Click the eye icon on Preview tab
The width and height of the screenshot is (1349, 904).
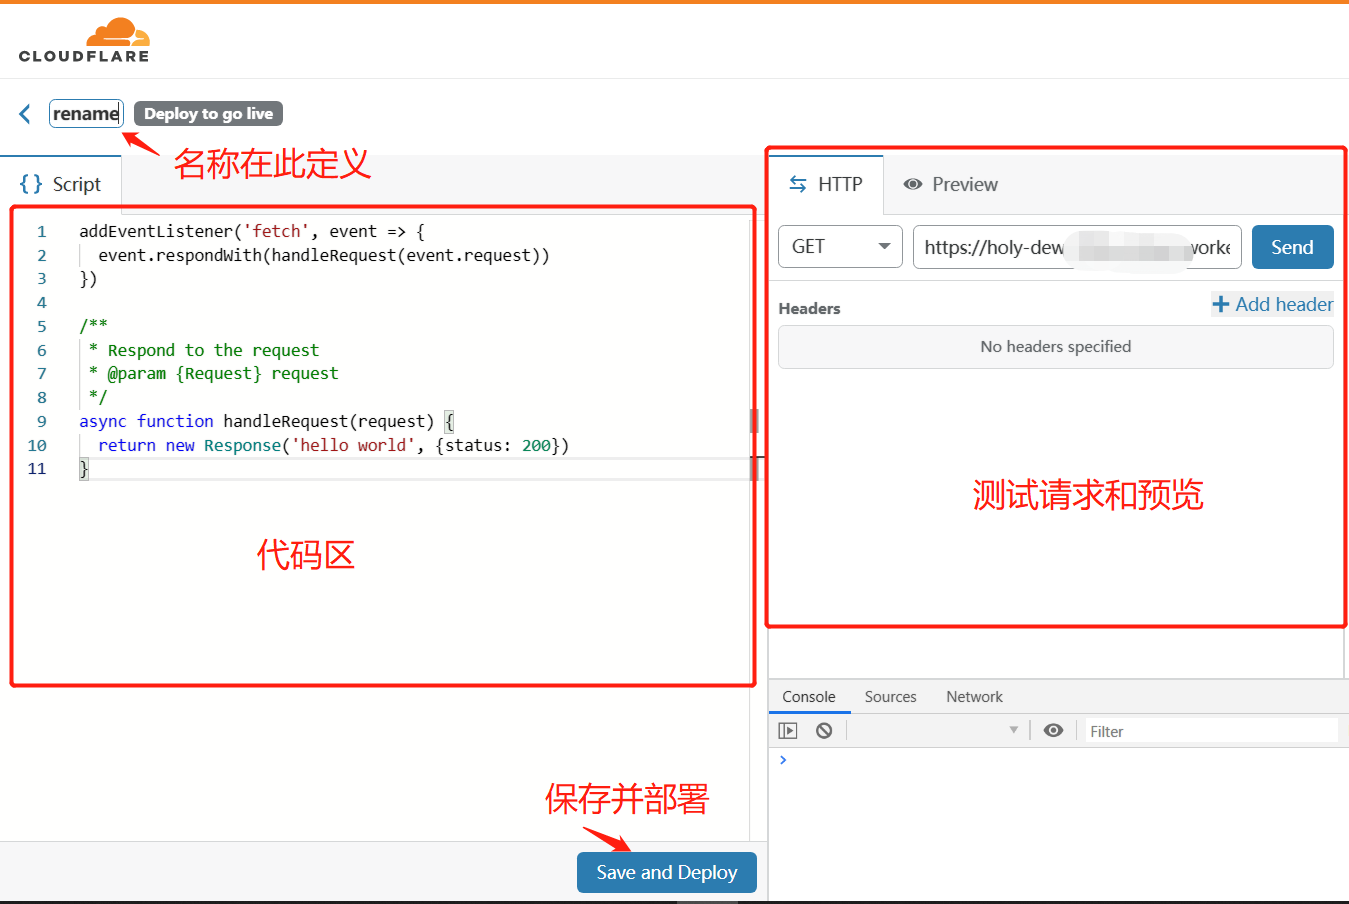tap(912, 184)
